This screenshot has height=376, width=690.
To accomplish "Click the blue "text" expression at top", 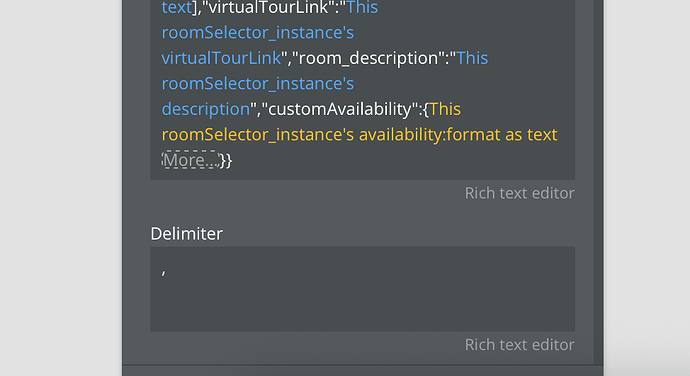I will (x=177, y=7).
